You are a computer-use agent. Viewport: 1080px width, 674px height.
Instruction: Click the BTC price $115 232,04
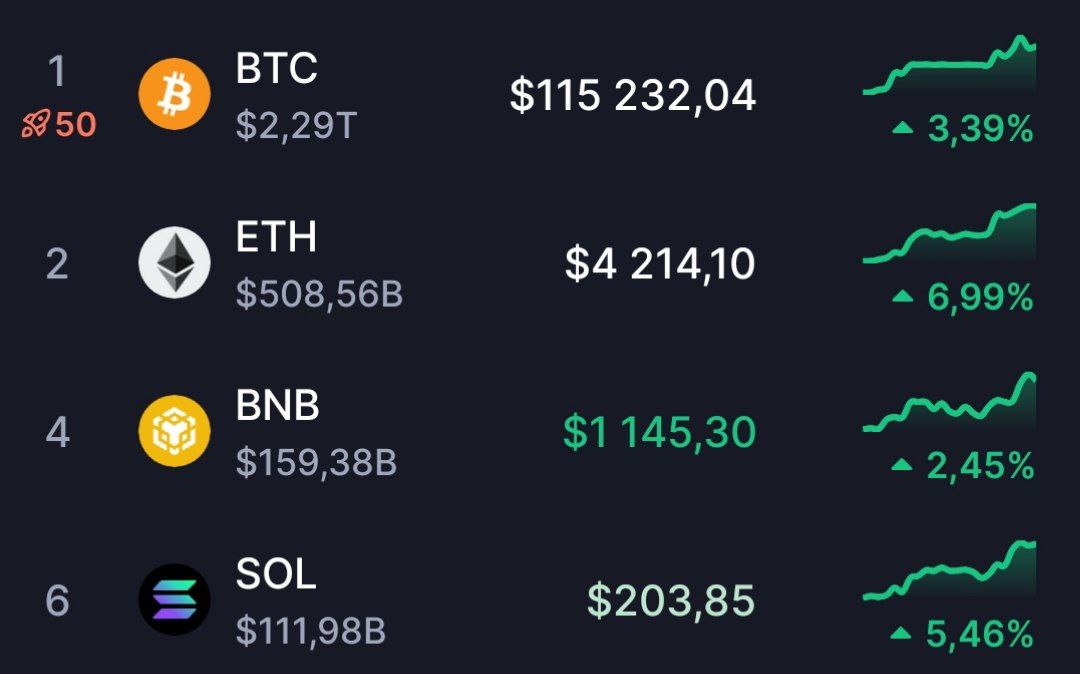(632, 96)
